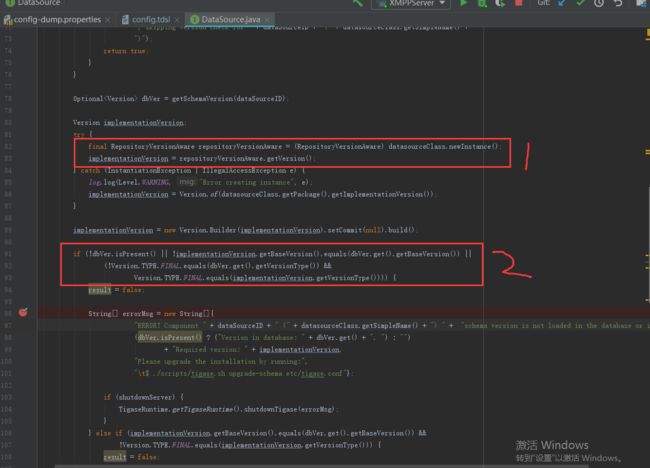Click the 'Version implementationVersion' declaration line
The height and width of the screenshot is (468, 650).
(x=129, y=123)
